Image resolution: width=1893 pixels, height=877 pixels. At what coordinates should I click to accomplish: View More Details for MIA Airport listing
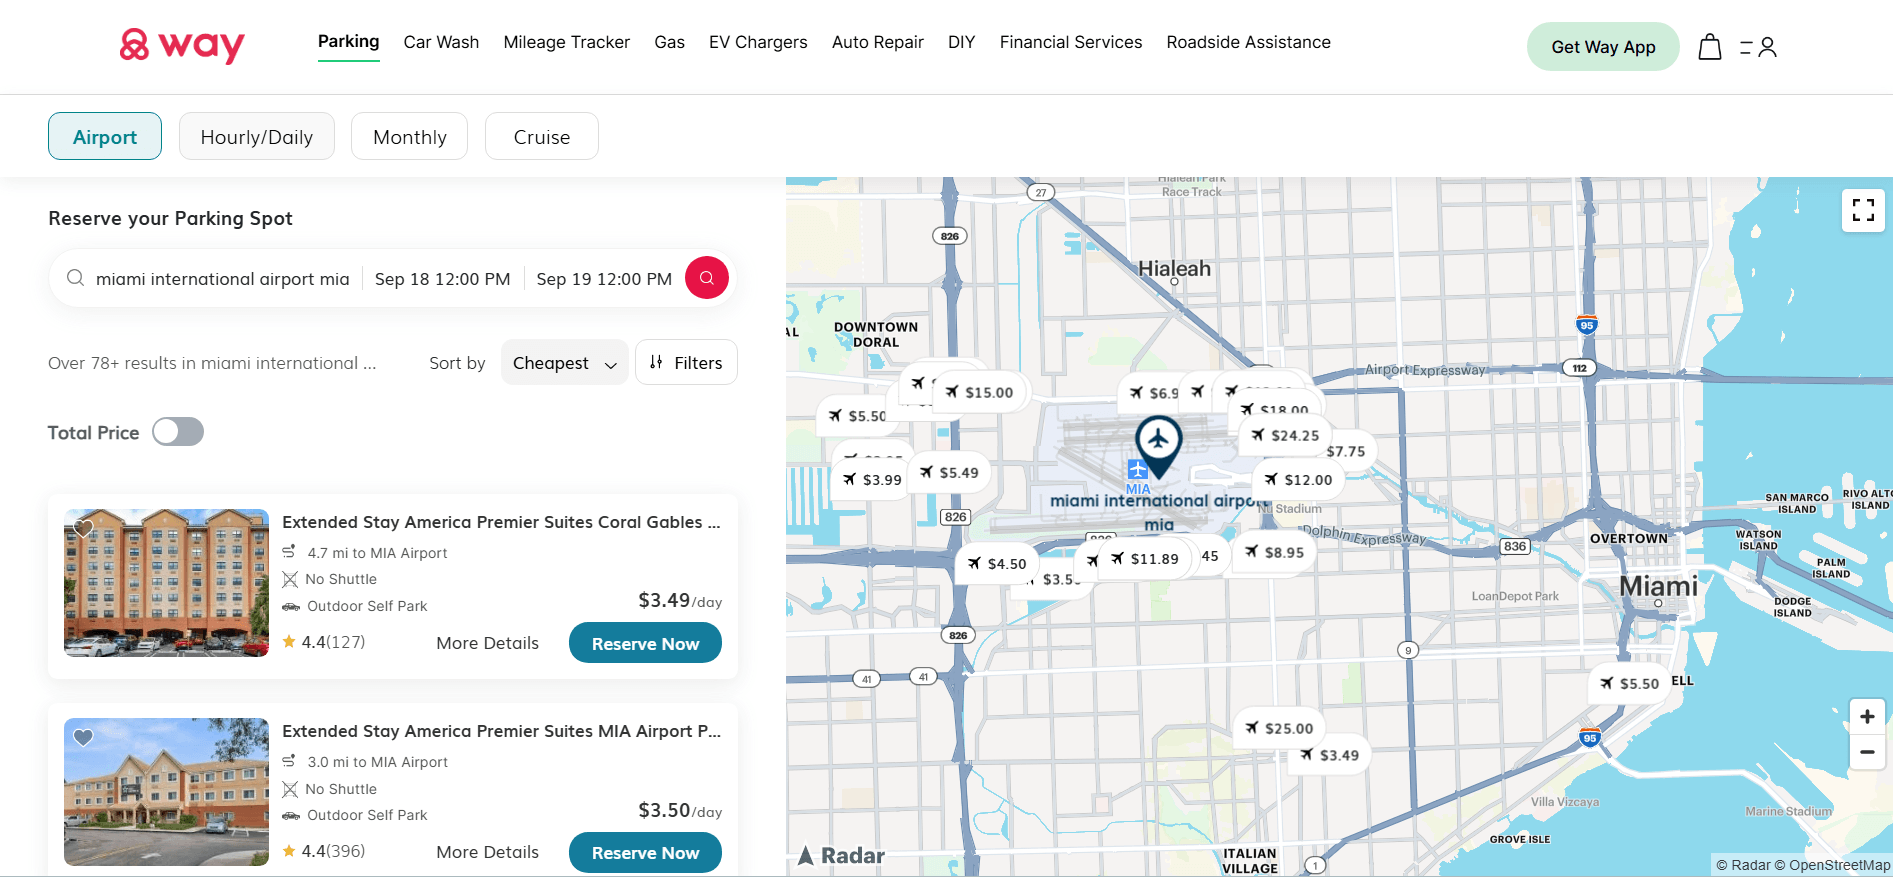tap(487, 852)
